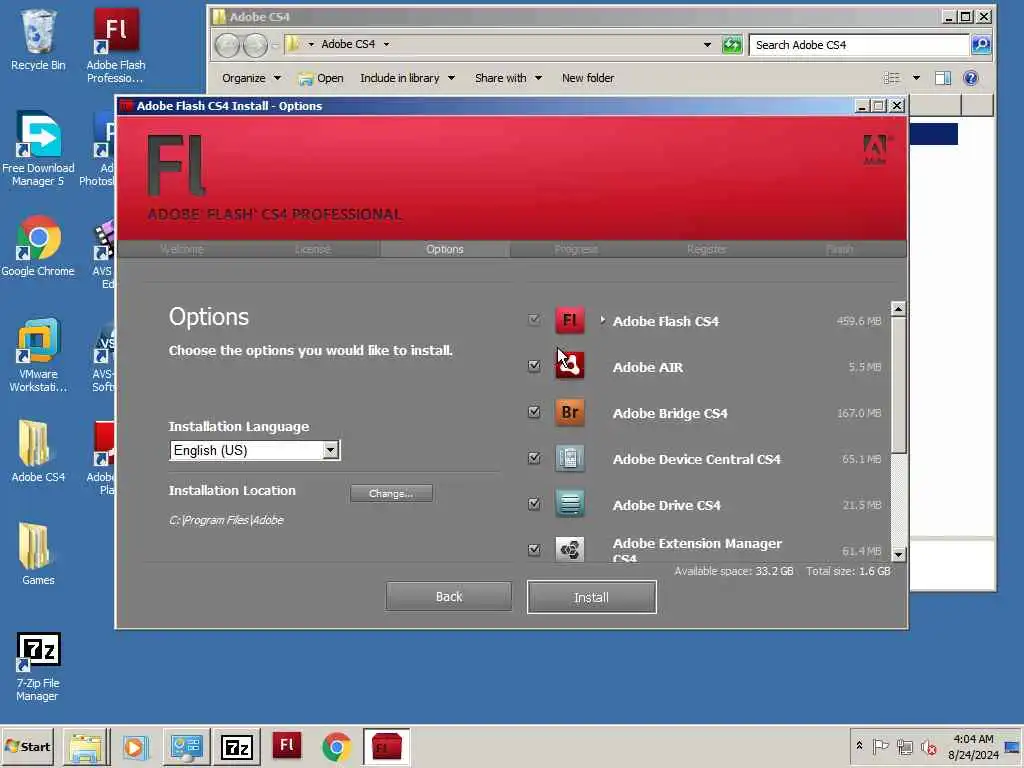Click Change... installation location button
This screenshot has height=768, width=1024.
point(391,494)
